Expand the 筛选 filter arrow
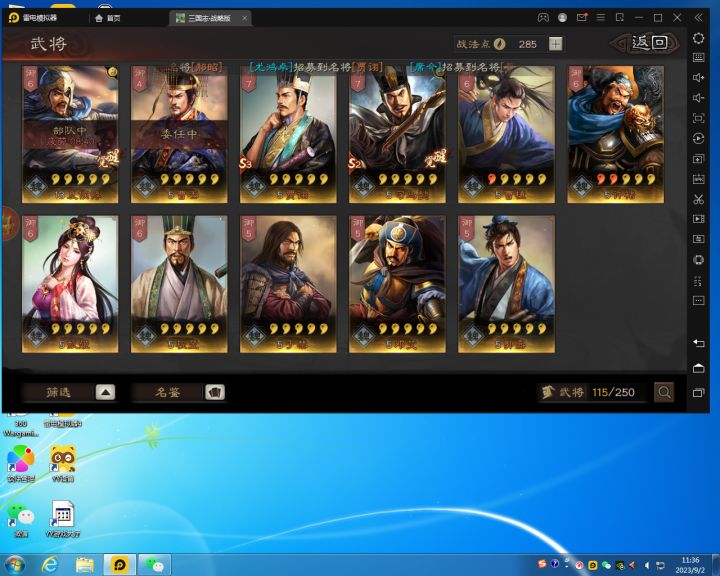Viewport: 720px width, 576px height. (106, 392)
